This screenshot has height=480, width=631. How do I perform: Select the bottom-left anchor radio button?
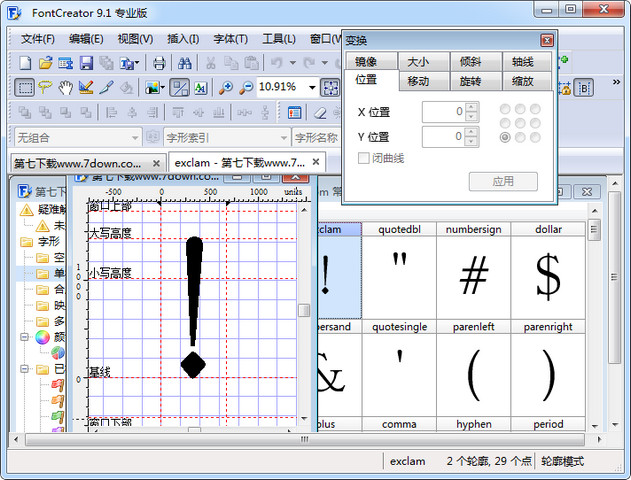pos(505,137)
